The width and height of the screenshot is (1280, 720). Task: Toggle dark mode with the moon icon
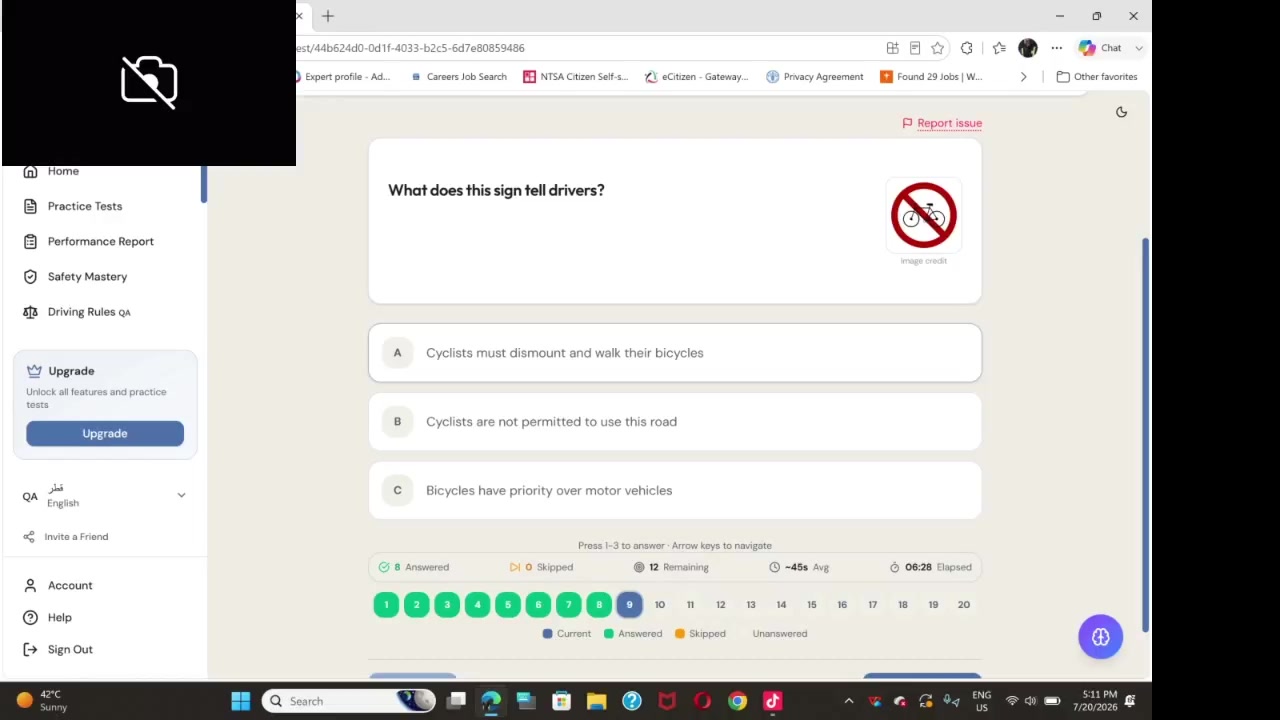point(1121,112)
